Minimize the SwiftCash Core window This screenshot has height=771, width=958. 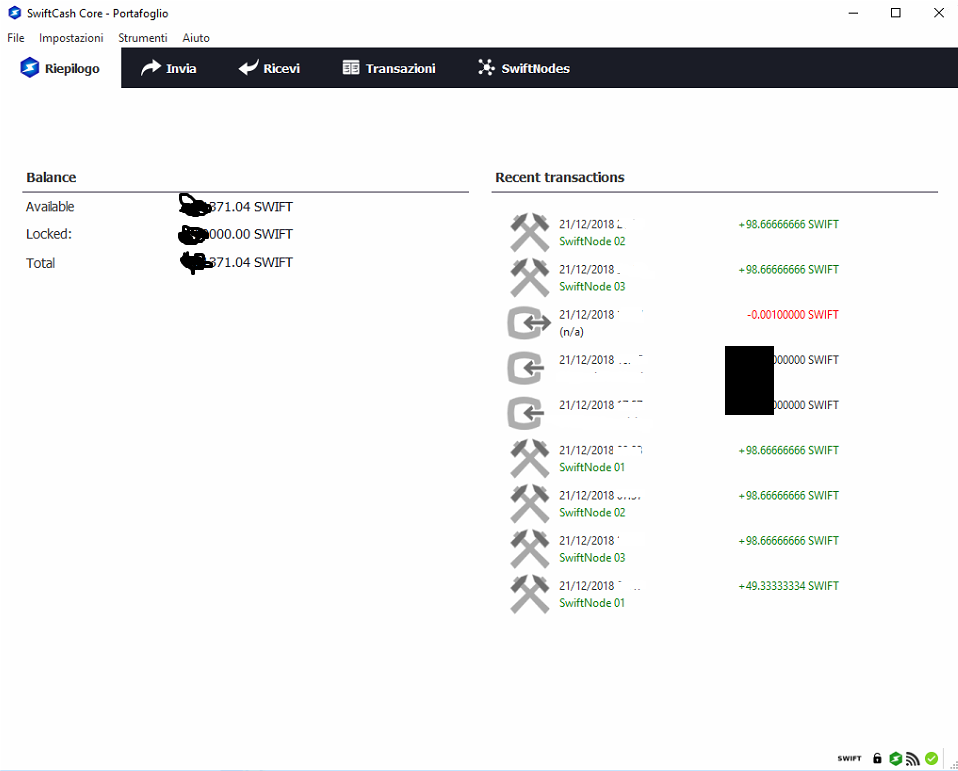(x=854, y=13)
